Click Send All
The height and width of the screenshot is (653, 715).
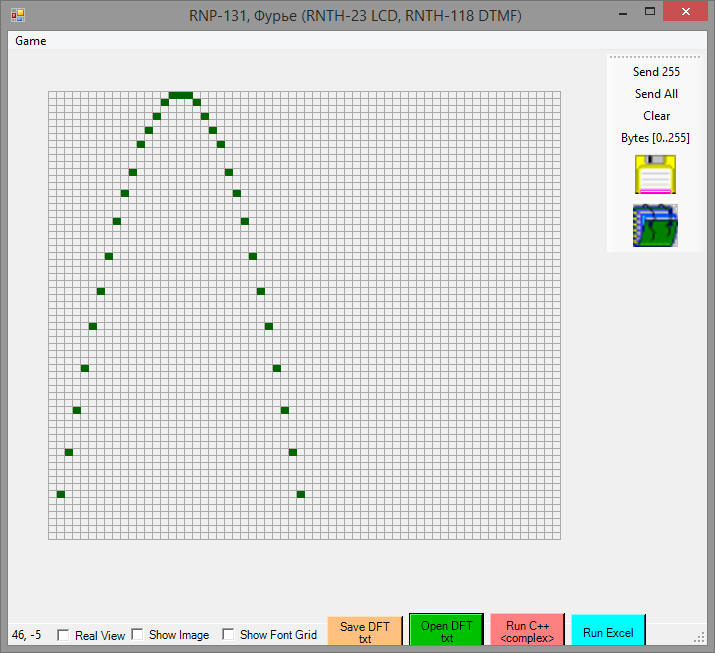656,94
